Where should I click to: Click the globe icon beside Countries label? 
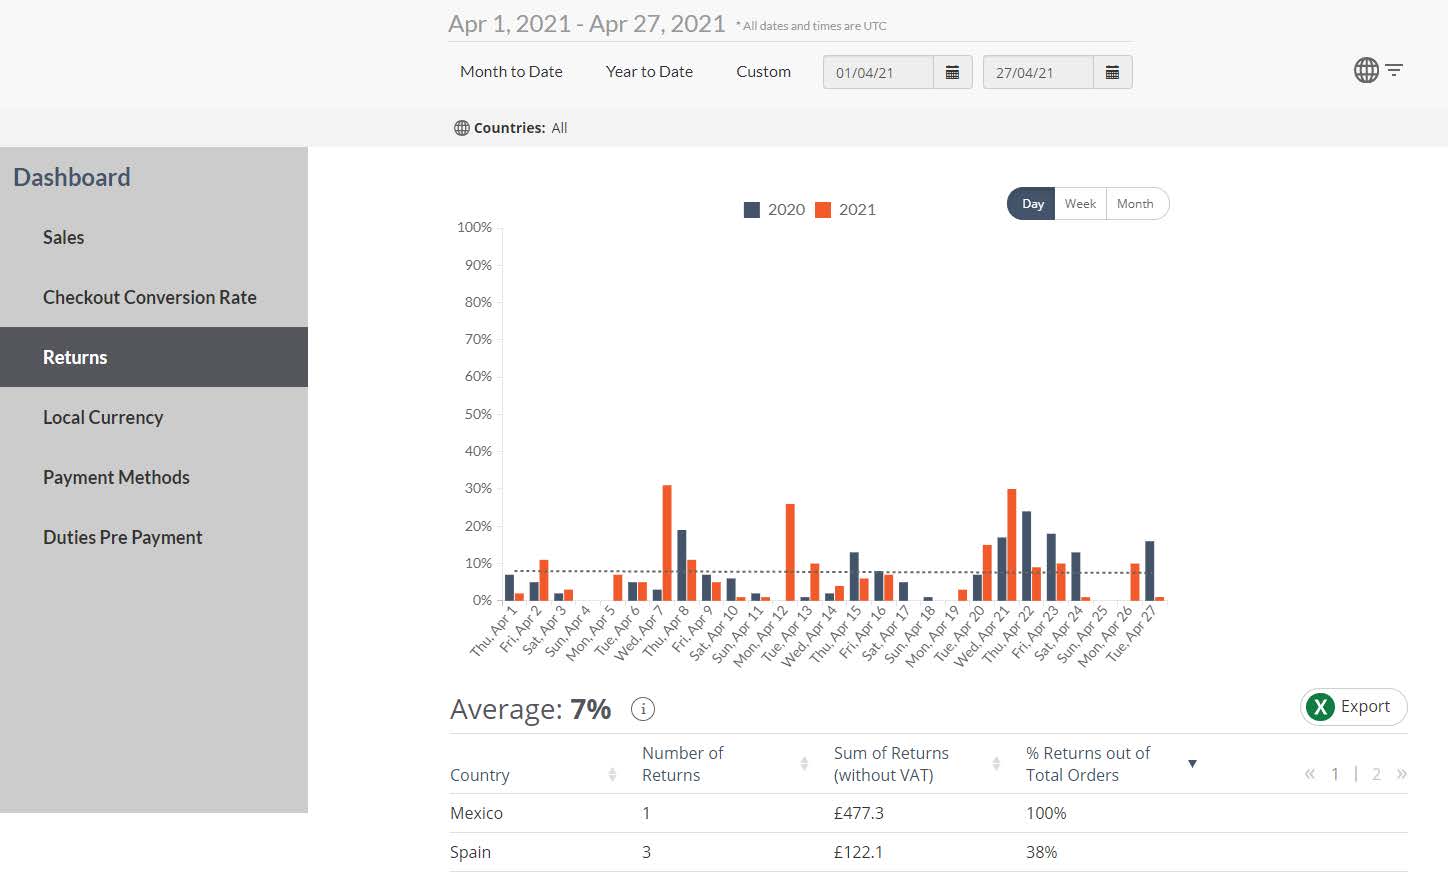(x=461, y=128)
